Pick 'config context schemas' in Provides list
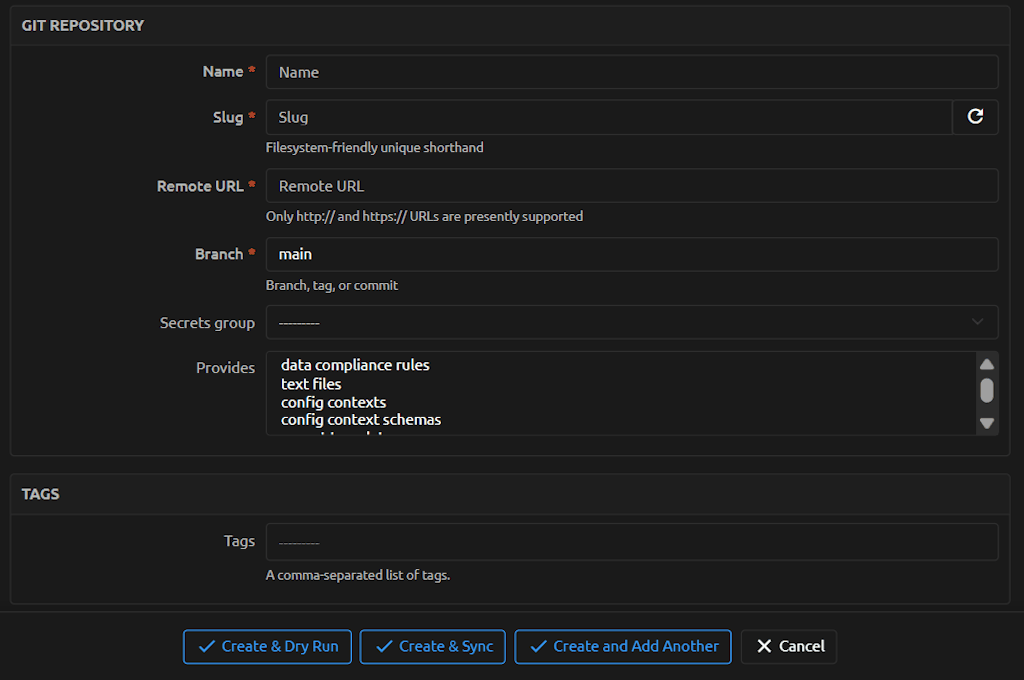The image size is (1024, 680). (x=361, y=420)
